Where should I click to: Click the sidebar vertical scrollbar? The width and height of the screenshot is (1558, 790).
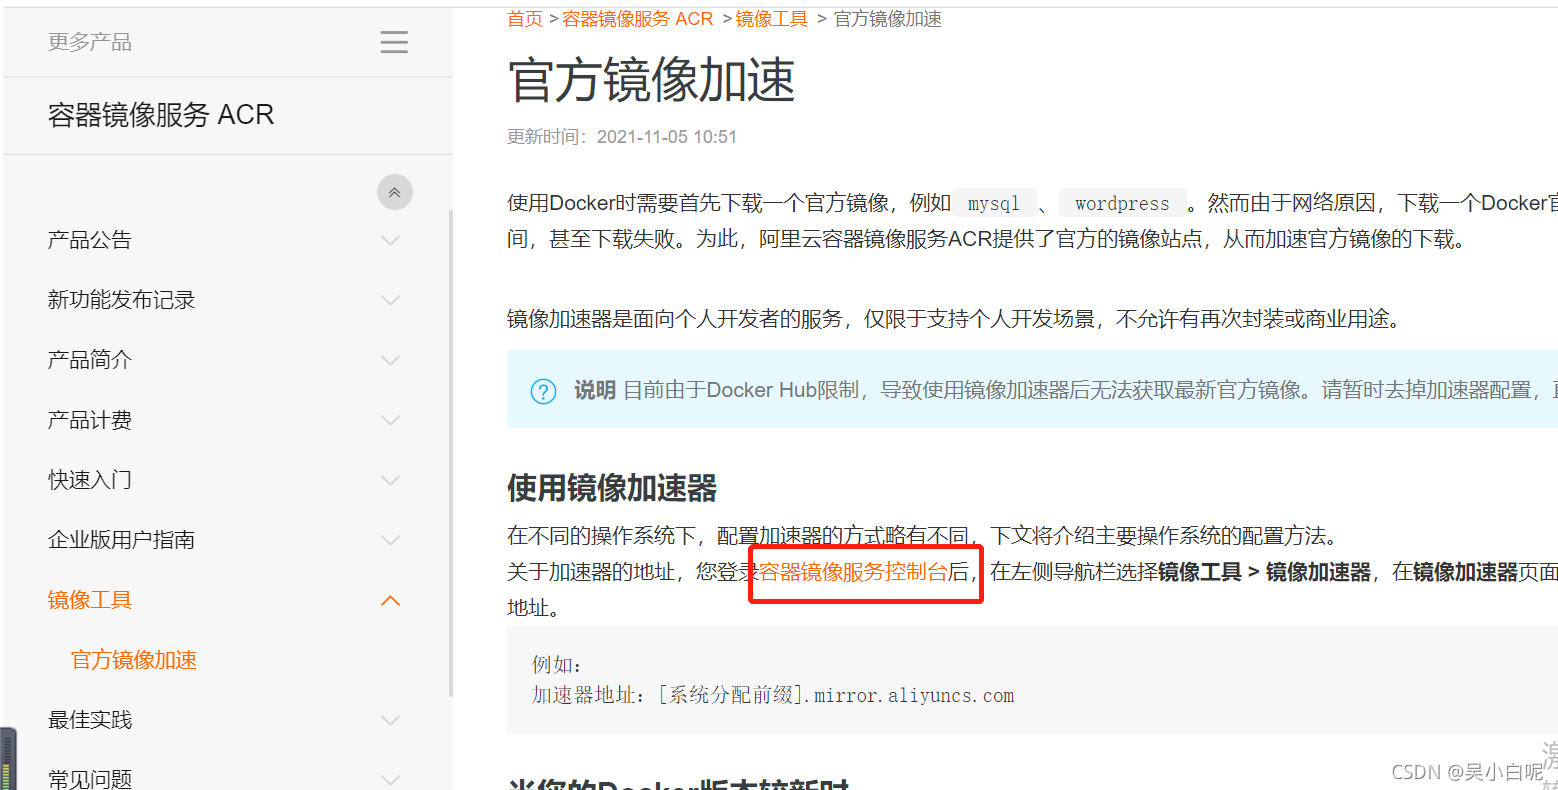451,453
